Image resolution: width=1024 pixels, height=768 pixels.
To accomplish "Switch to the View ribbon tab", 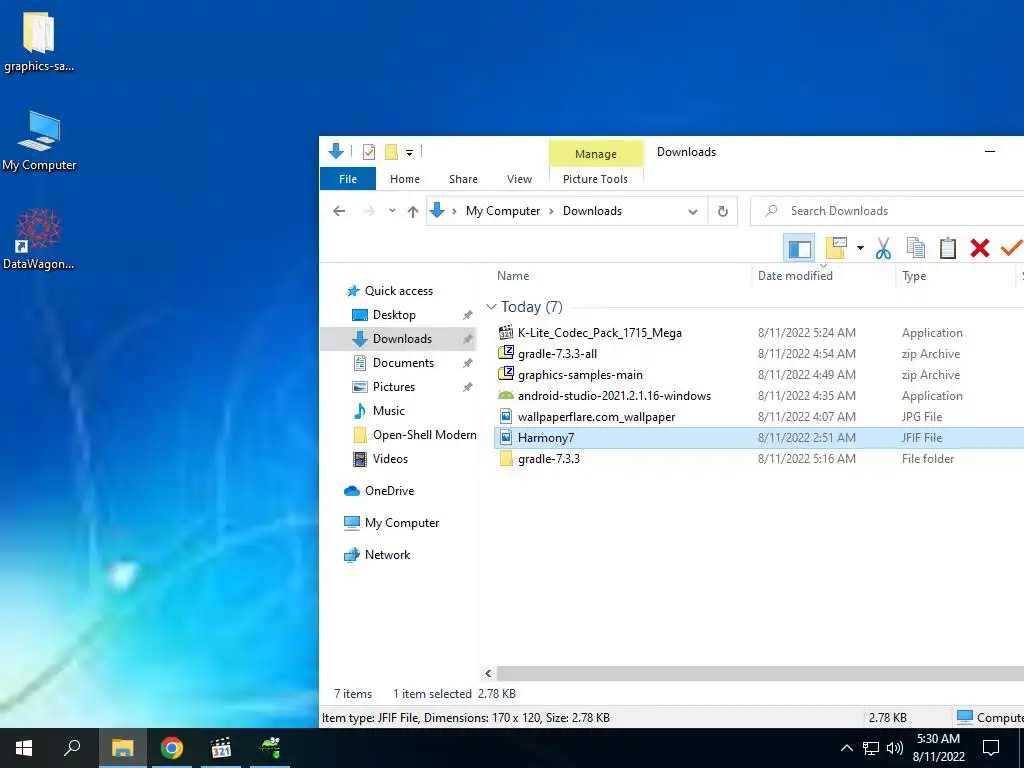I will point(519,179).
